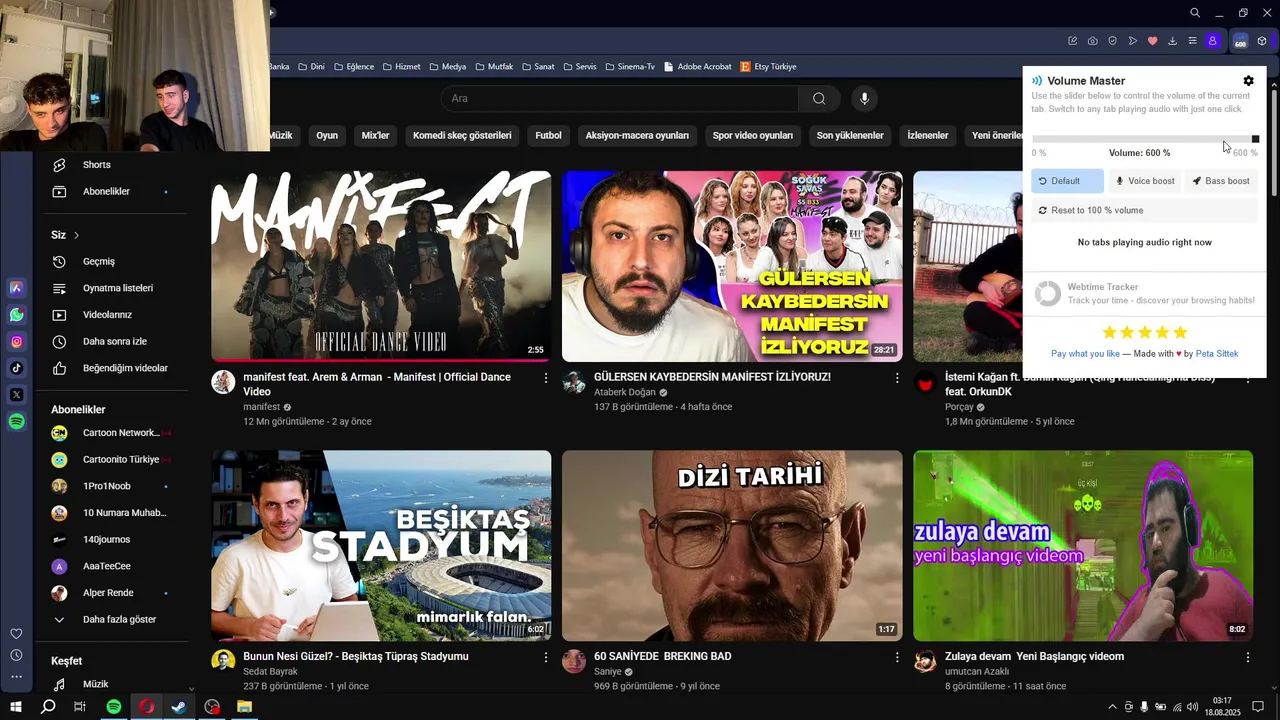Click the Volume Master toolbar icon showing 600
This screenshot has width=1280, height=720.
click(1240, 41)
